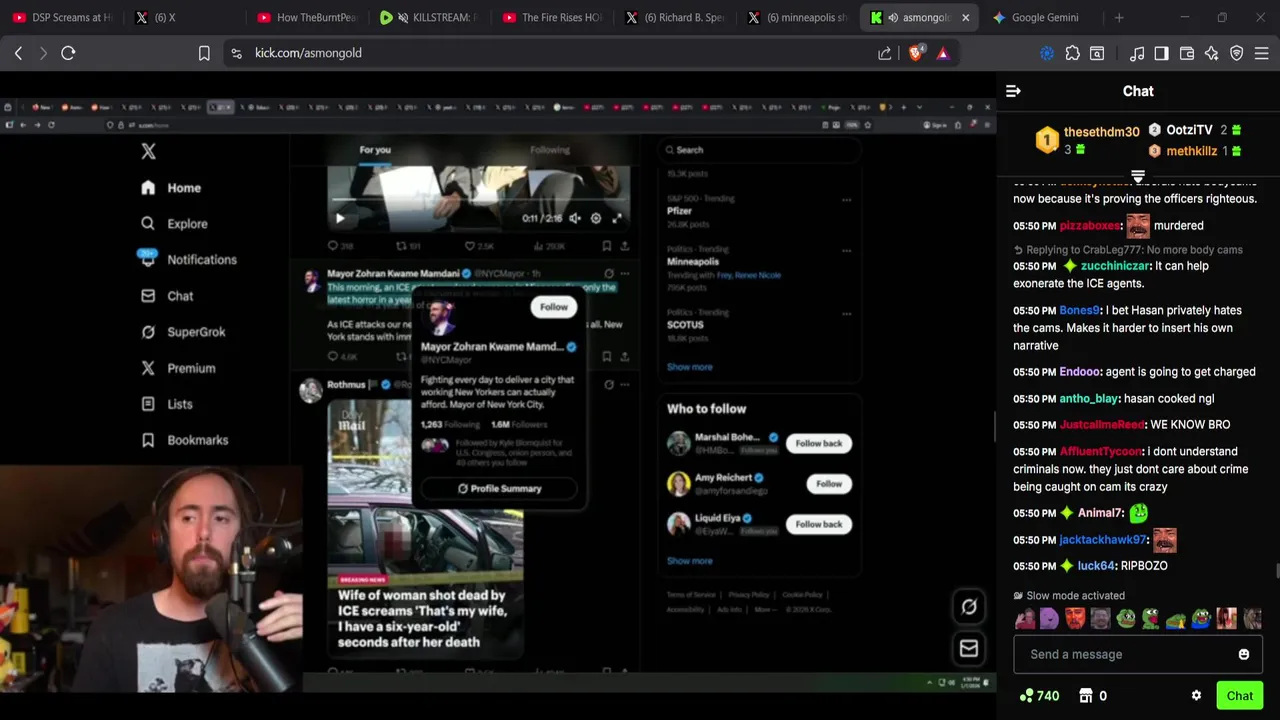Image resolution: width=1280 pixels, height=720 pixels.
Task: Collapse the chat with the arrow-lines icon
Action: [x=1013, y=91]
